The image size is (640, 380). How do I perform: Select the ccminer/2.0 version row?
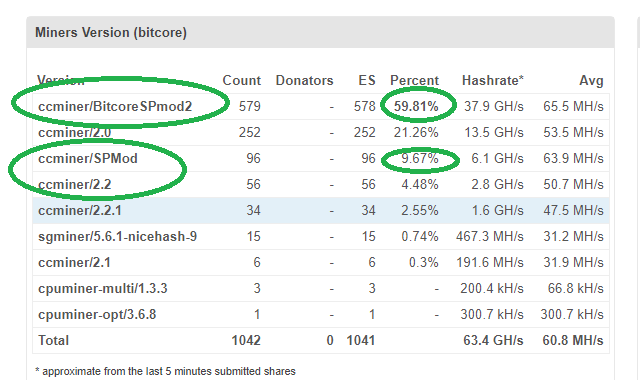321,133
